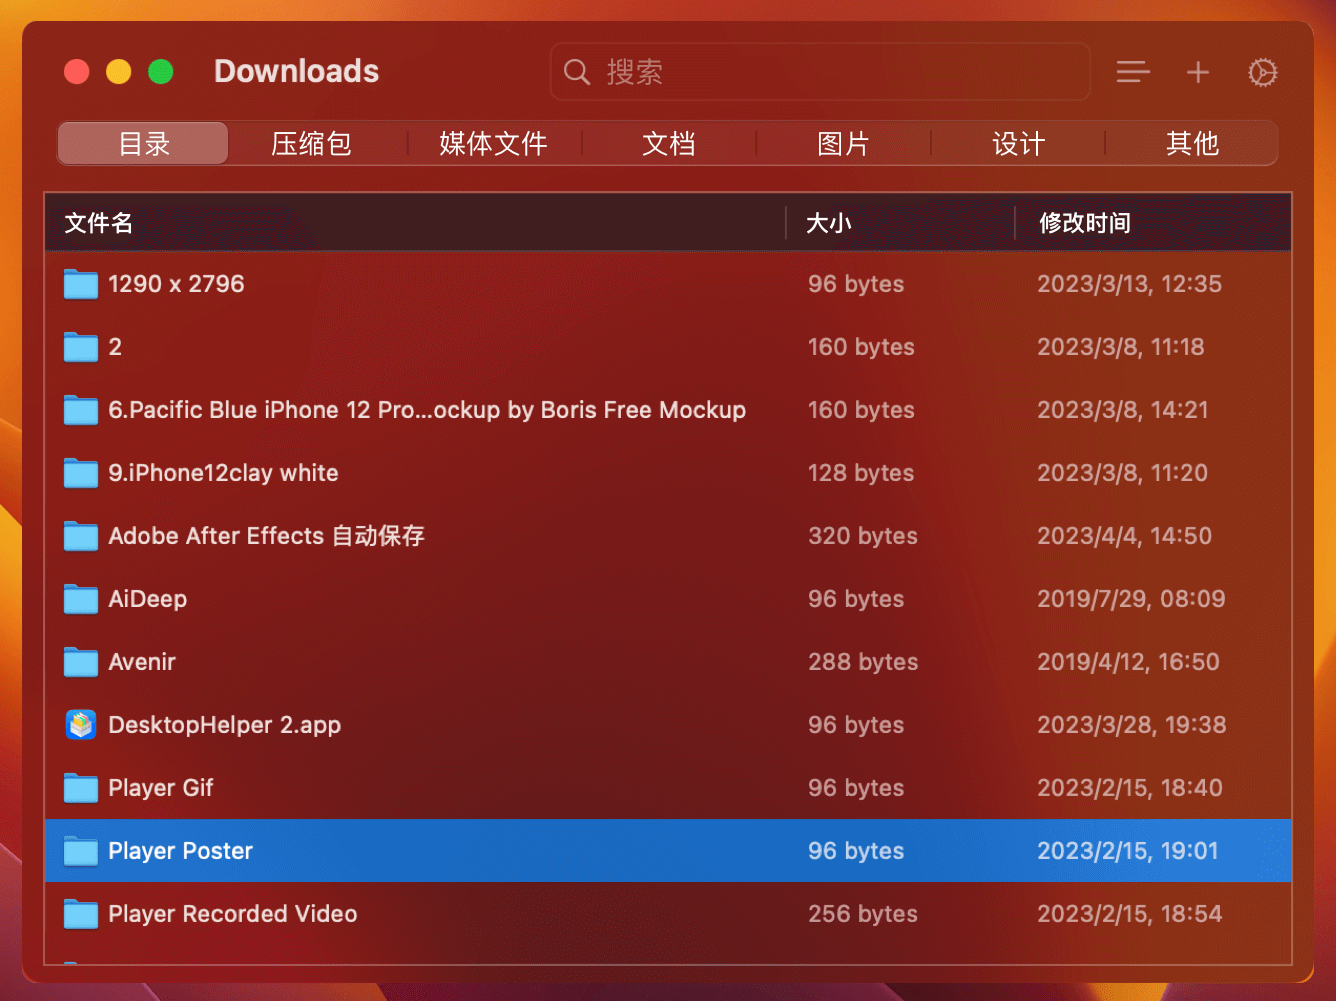Click the Avenir folder icon
Image resolution: width=1336 pixels, height=1001 pixels.
(x=81, y=662)
